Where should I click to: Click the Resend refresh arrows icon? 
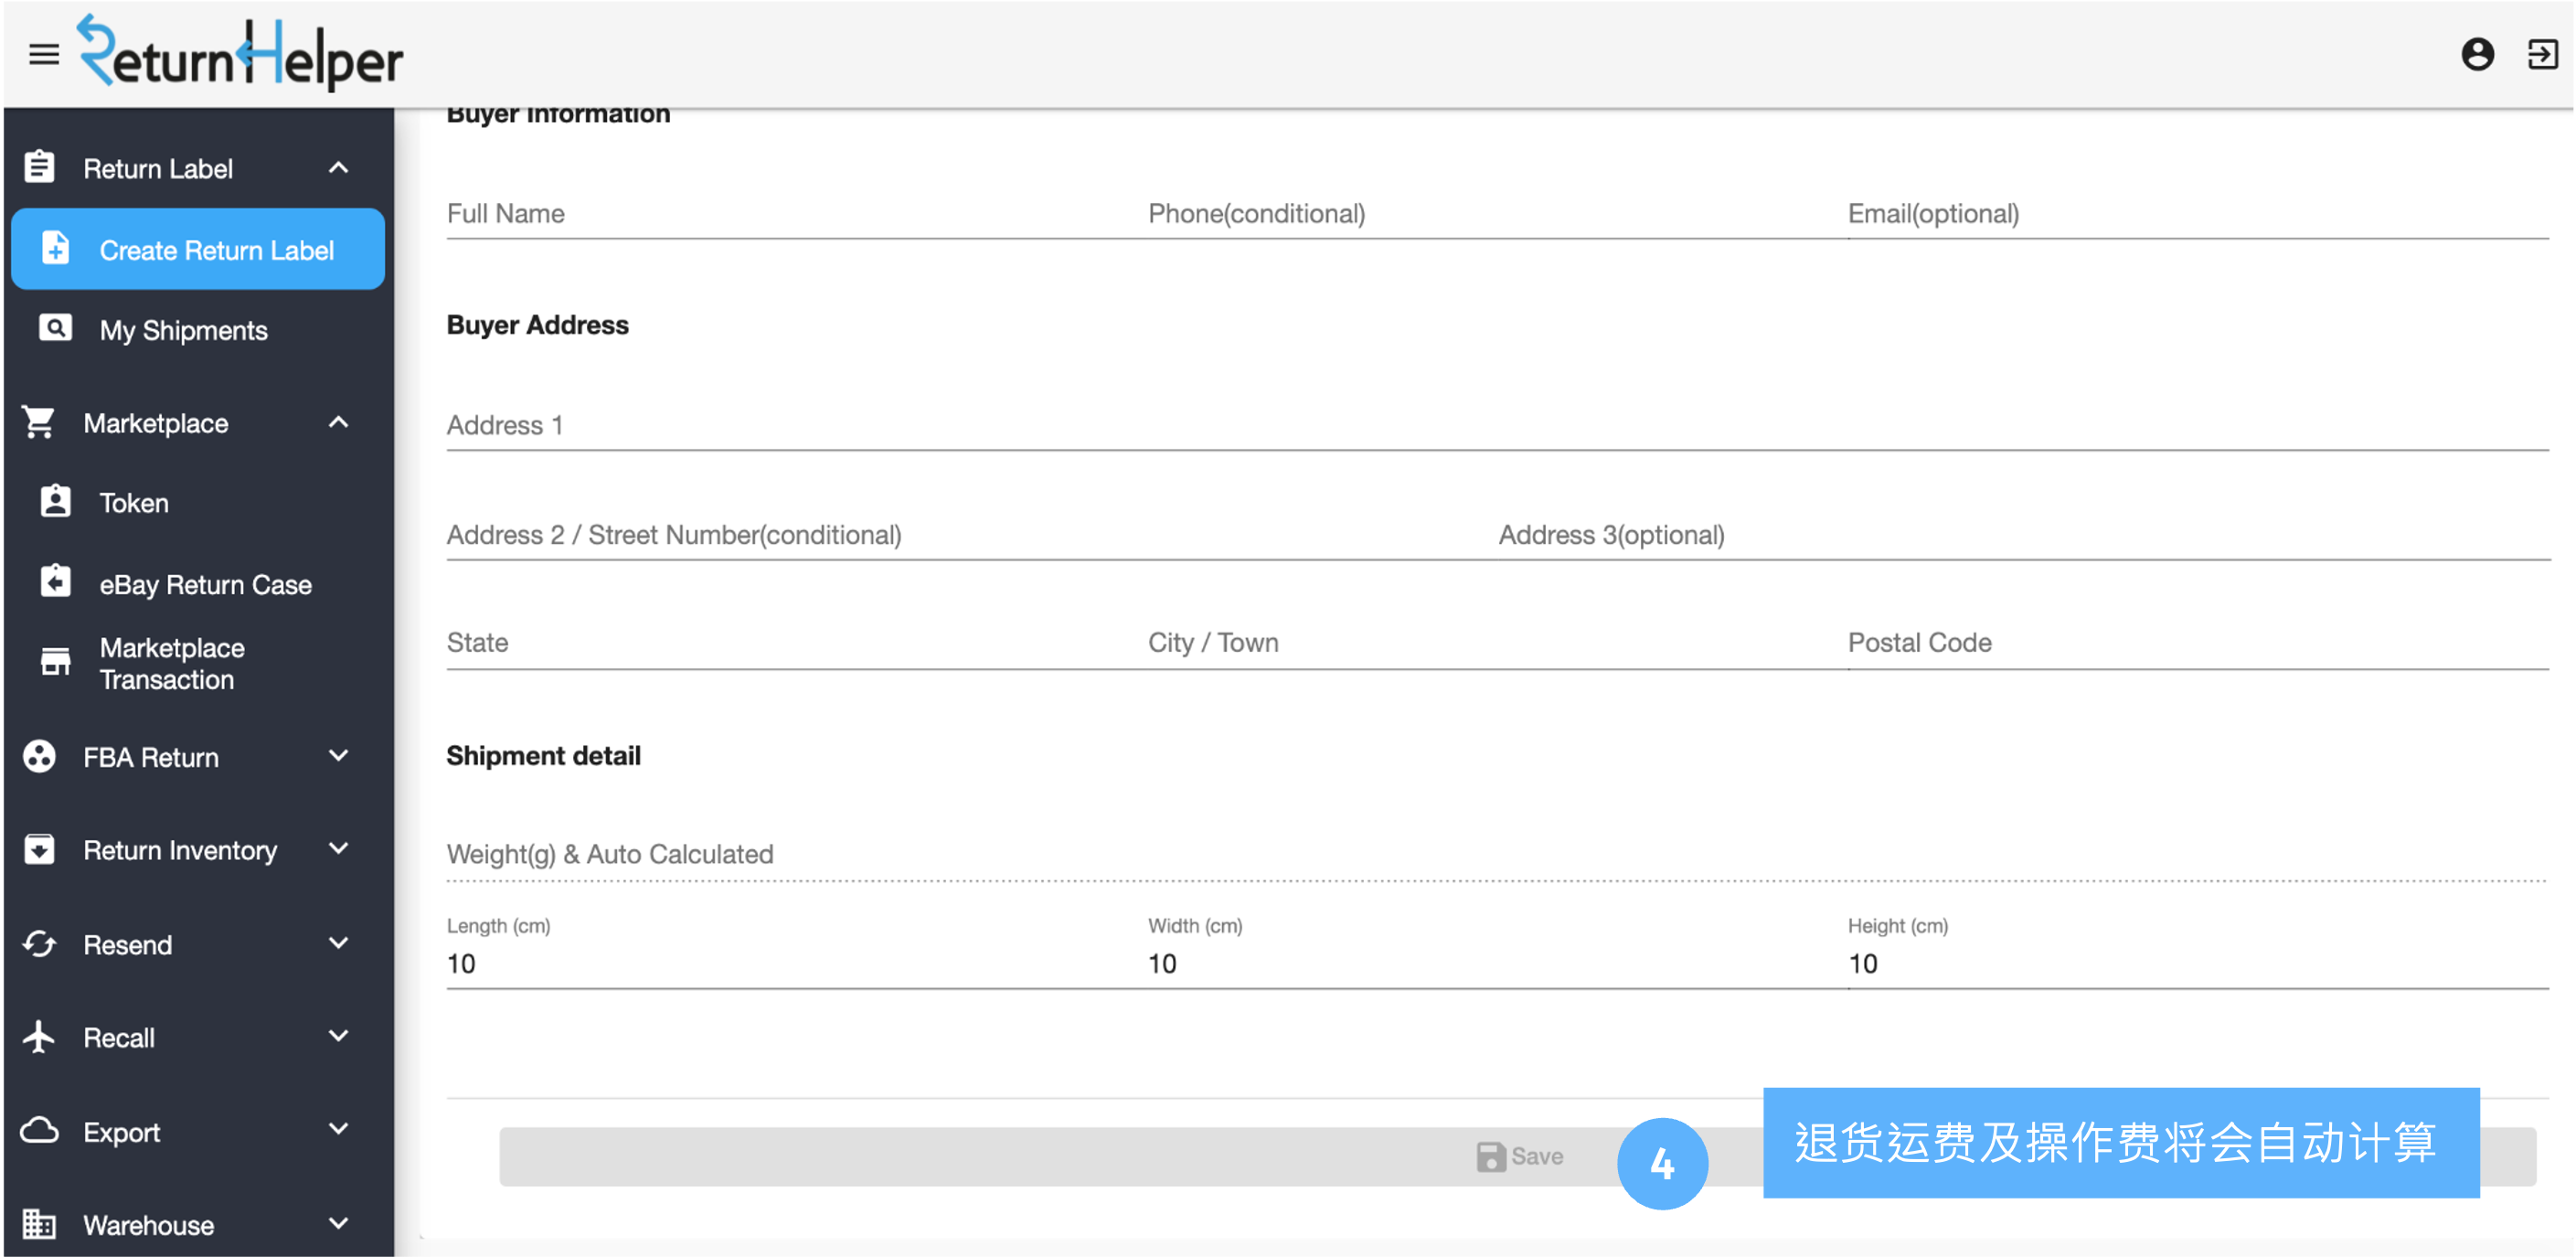(39, 944)
